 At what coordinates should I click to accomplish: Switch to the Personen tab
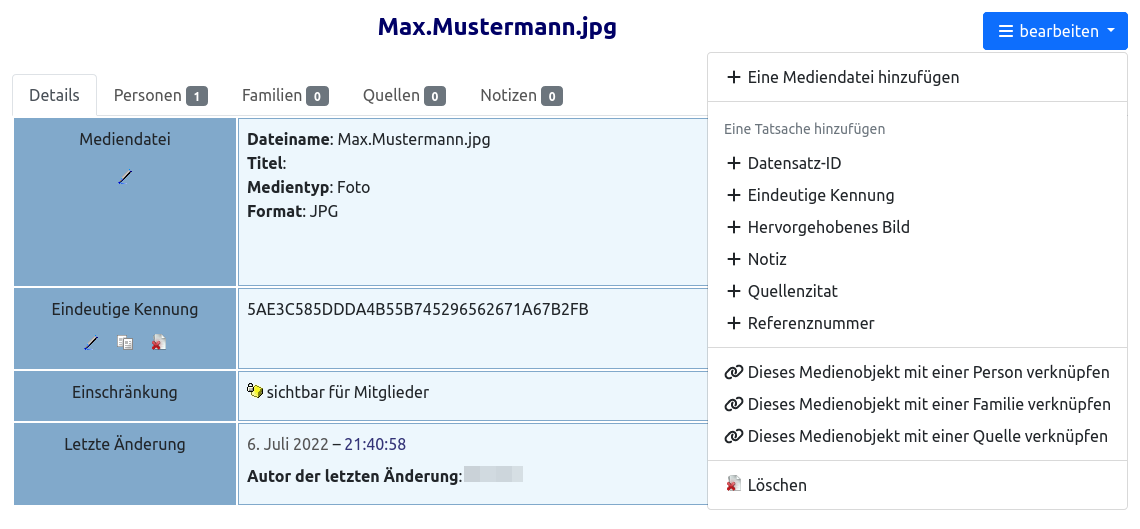(161, 95)
